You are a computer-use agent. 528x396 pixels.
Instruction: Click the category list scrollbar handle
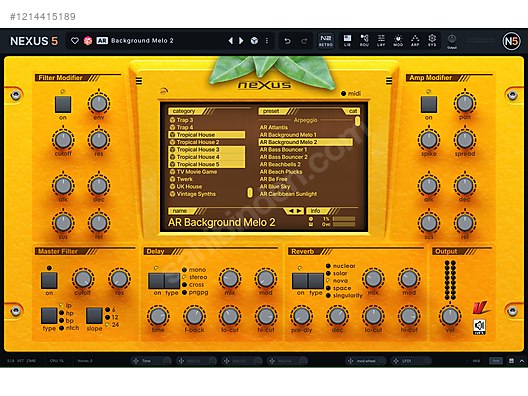coord(250,192)
